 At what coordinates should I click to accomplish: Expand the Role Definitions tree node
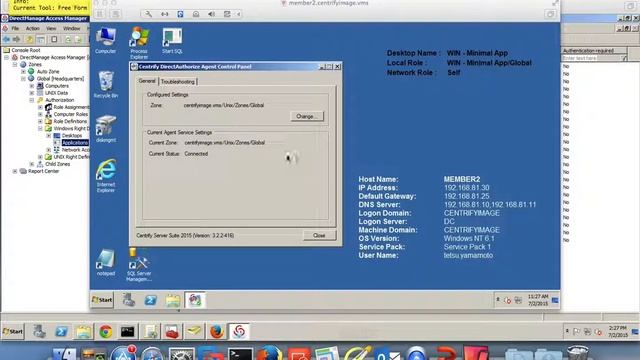(40, 121)
